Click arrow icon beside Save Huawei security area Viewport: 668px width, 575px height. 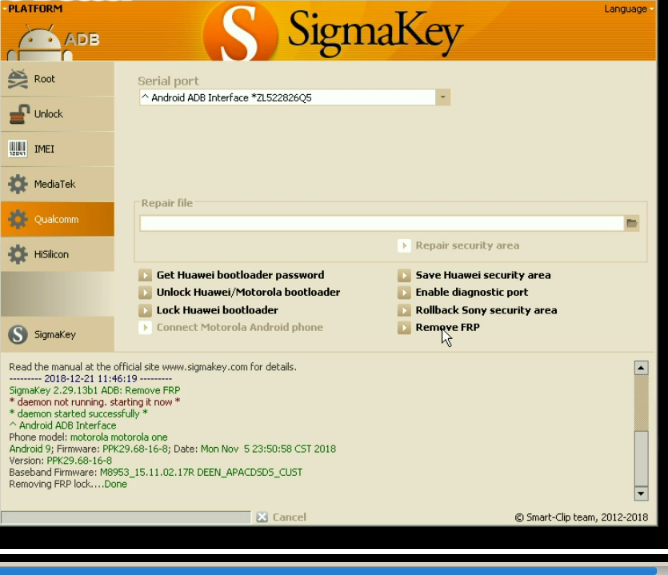(x=404, y=275)
